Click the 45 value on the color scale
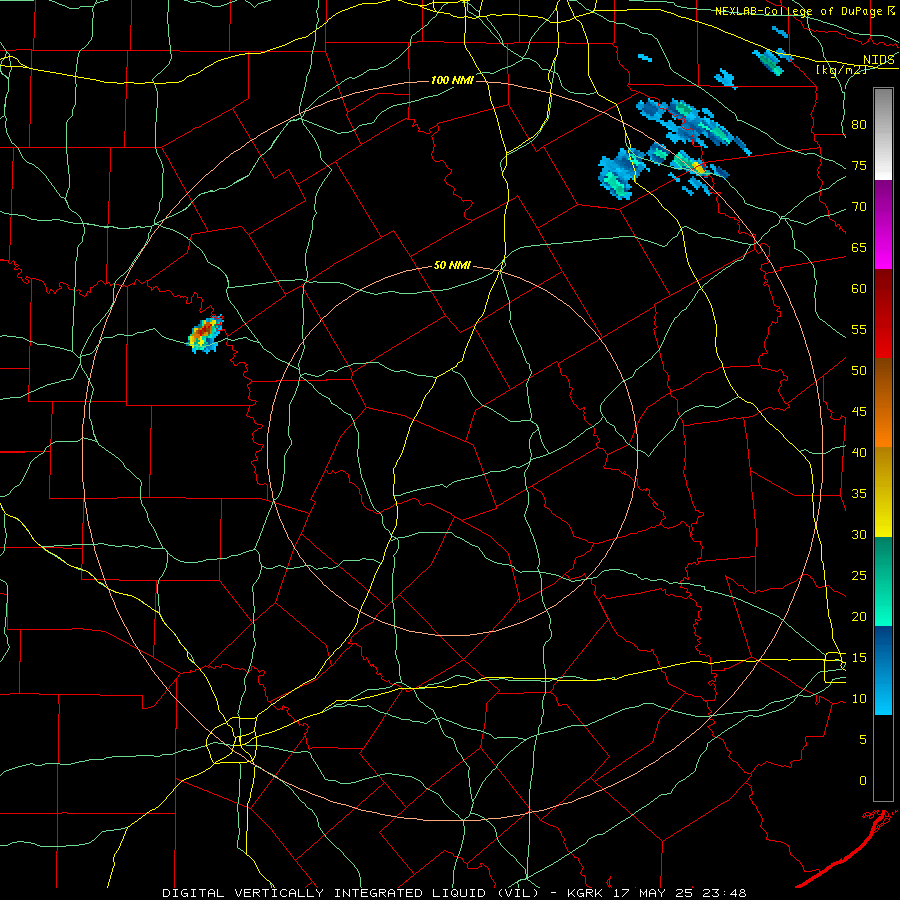 (x=859, y=412)
